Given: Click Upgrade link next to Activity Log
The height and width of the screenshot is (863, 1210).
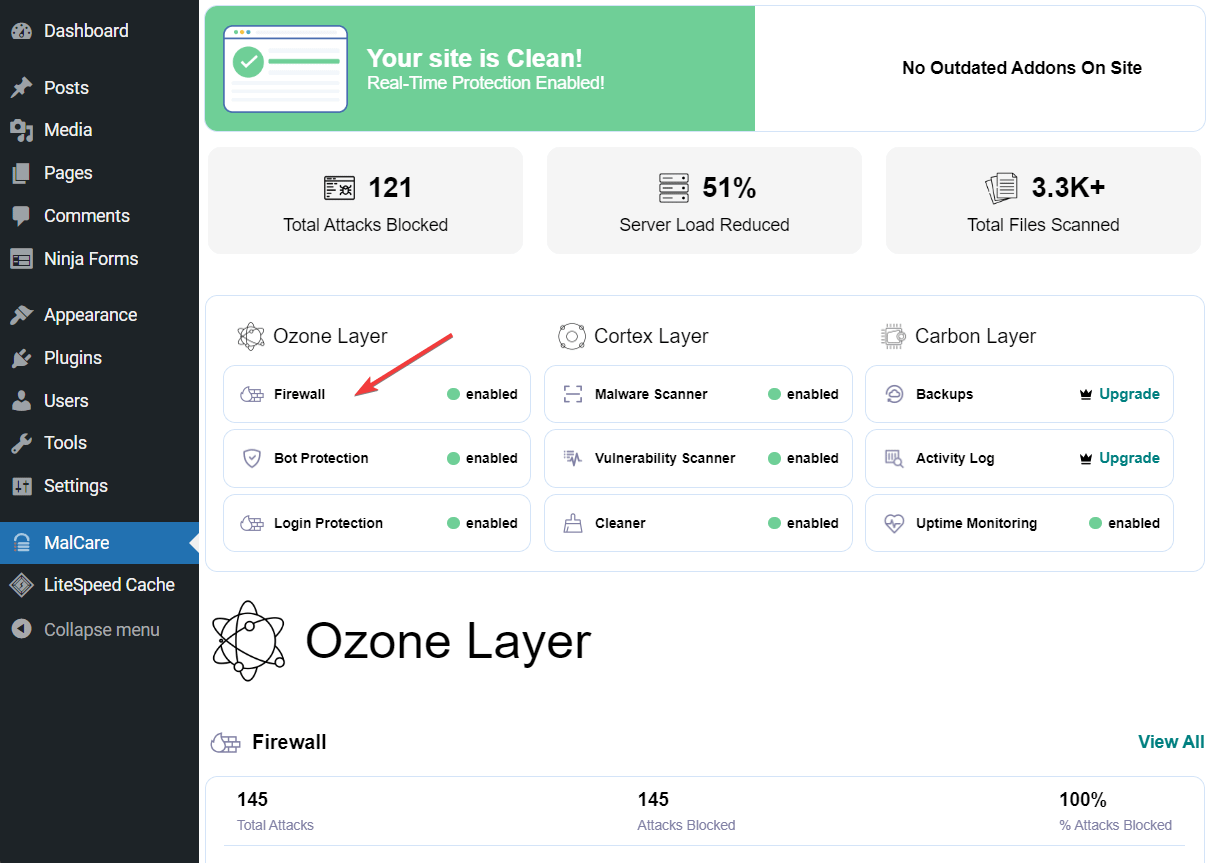Looking at the screenshot, I should (x=1129, y=458).
